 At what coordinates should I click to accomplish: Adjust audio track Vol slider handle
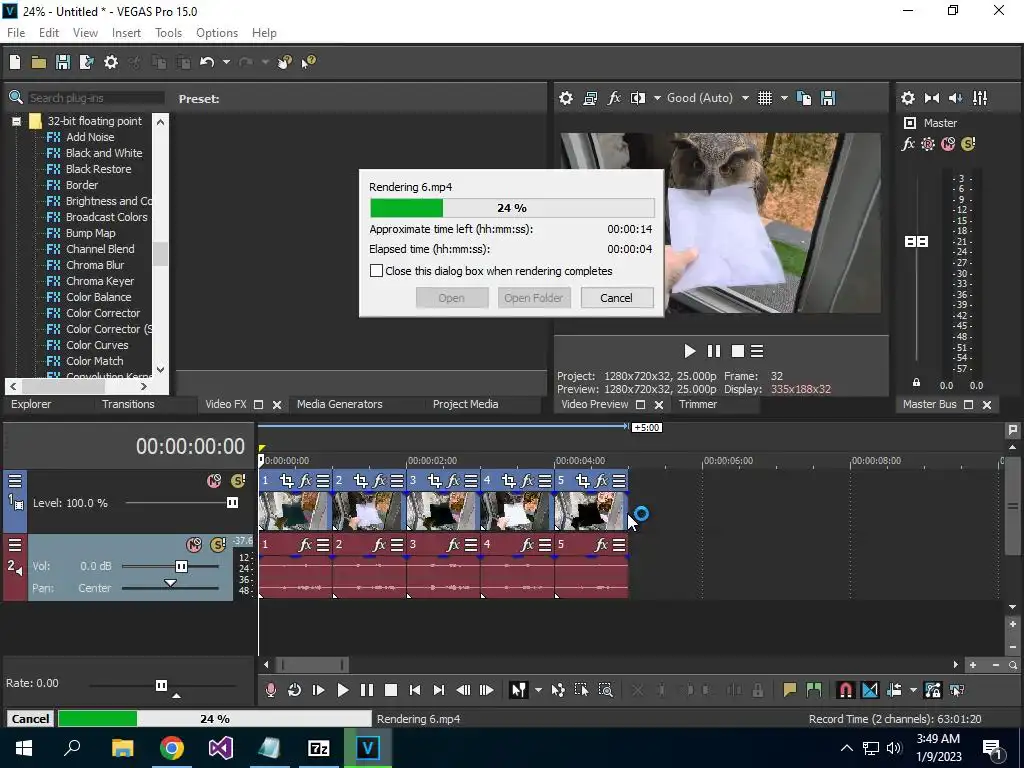[x=182, y=566]
